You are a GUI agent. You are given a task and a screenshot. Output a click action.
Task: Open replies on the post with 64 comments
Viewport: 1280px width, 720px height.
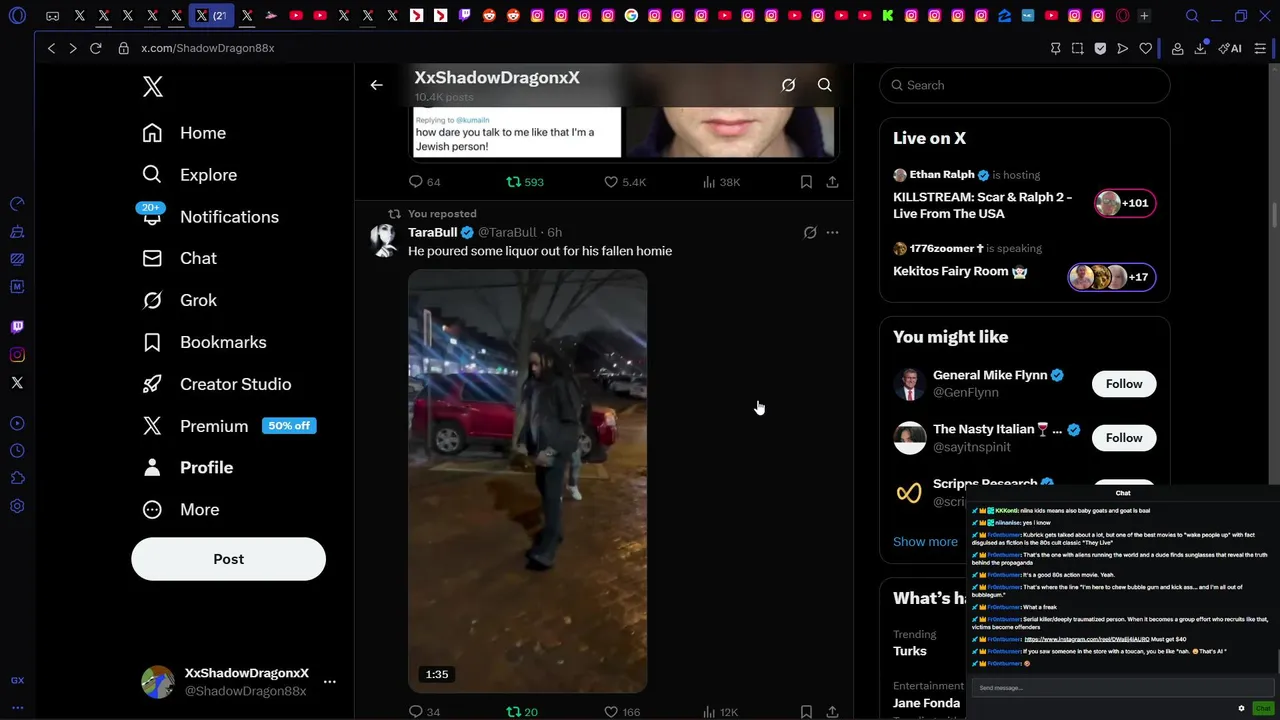(424, 182)
